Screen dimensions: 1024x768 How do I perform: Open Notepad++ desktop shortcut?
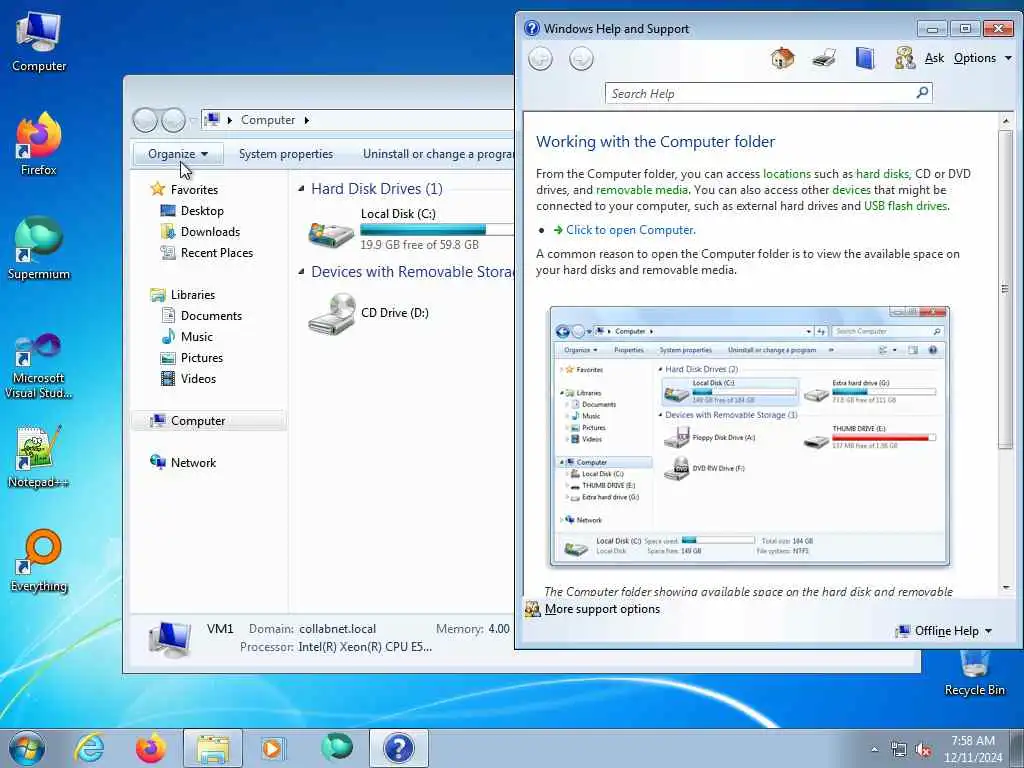point(39,457)
